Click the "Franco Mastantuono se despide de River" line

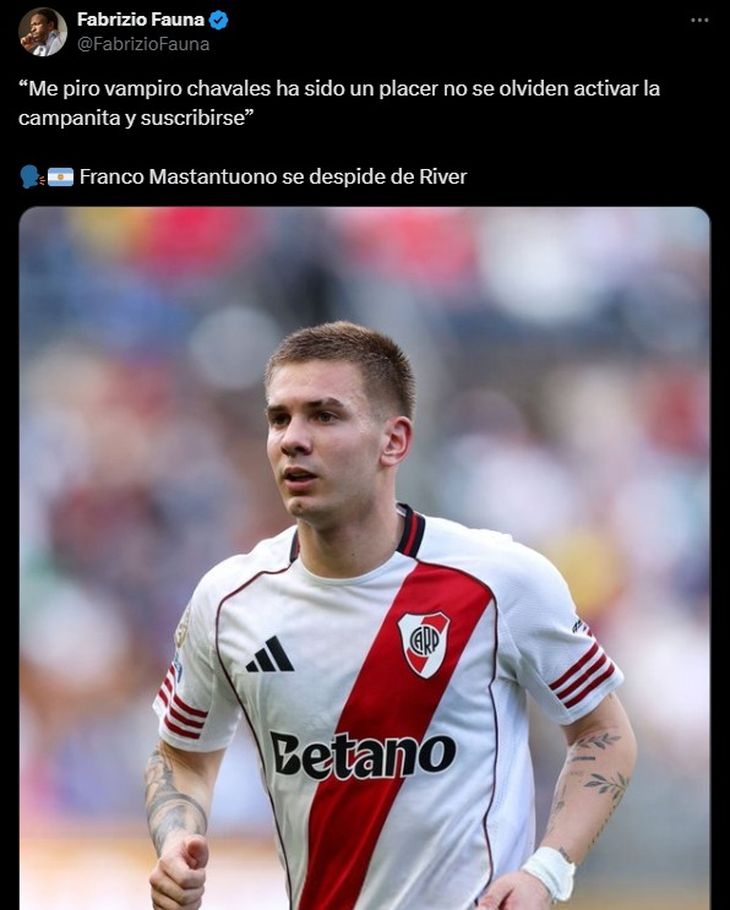[x=273, y=176]
